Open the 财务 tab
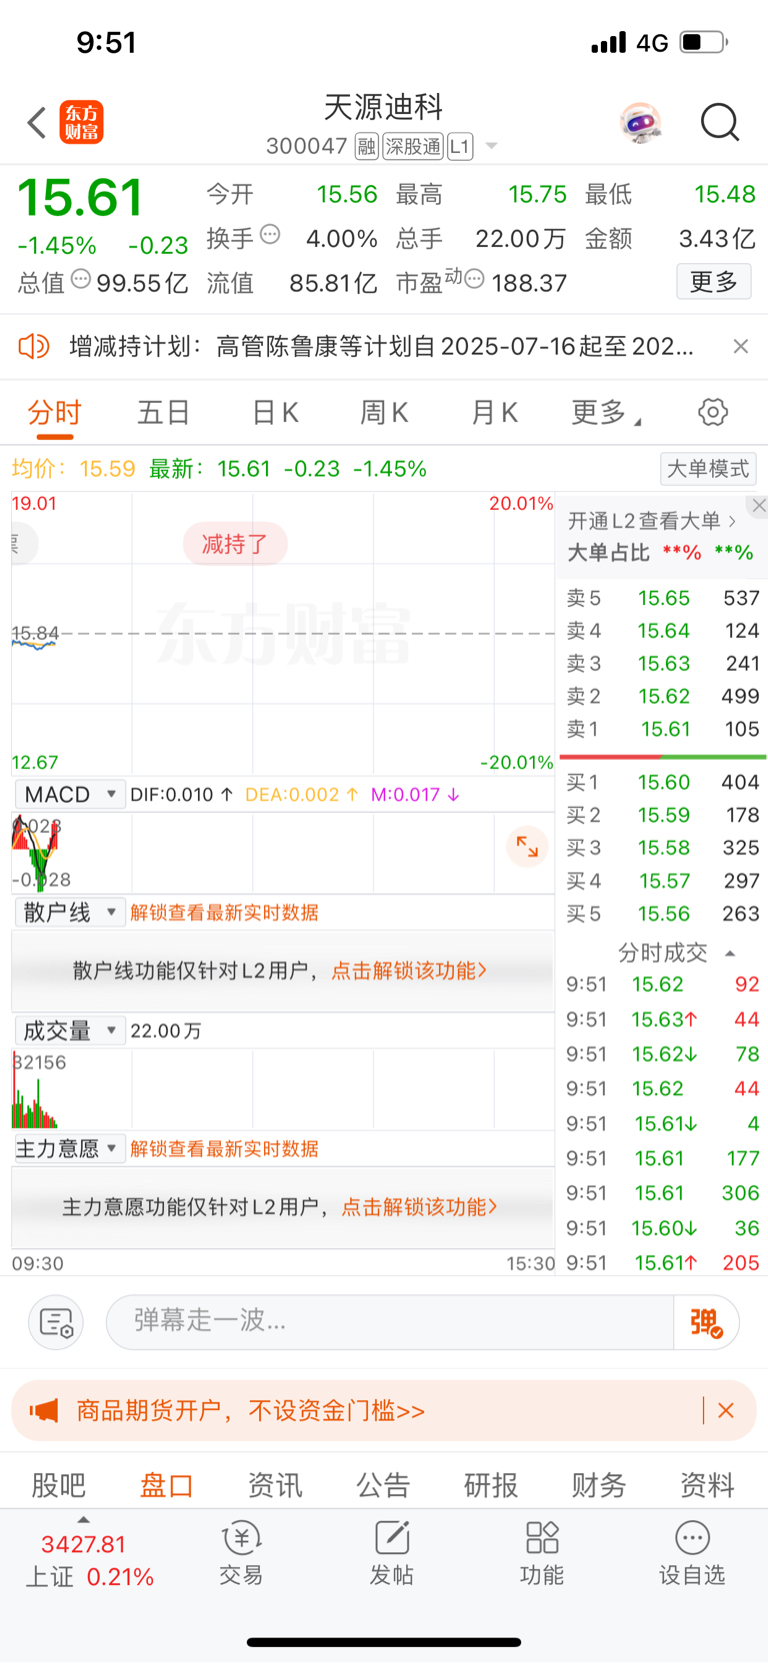 pyautogui.click(x=599, y=1485)
